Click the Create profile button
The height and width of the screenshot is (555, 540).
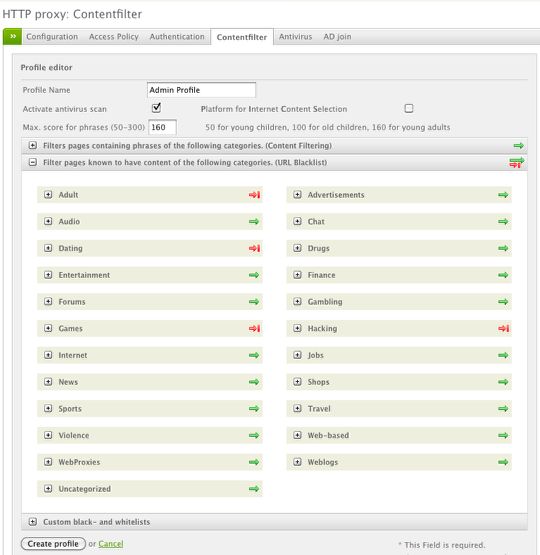(x=53, y=544)
